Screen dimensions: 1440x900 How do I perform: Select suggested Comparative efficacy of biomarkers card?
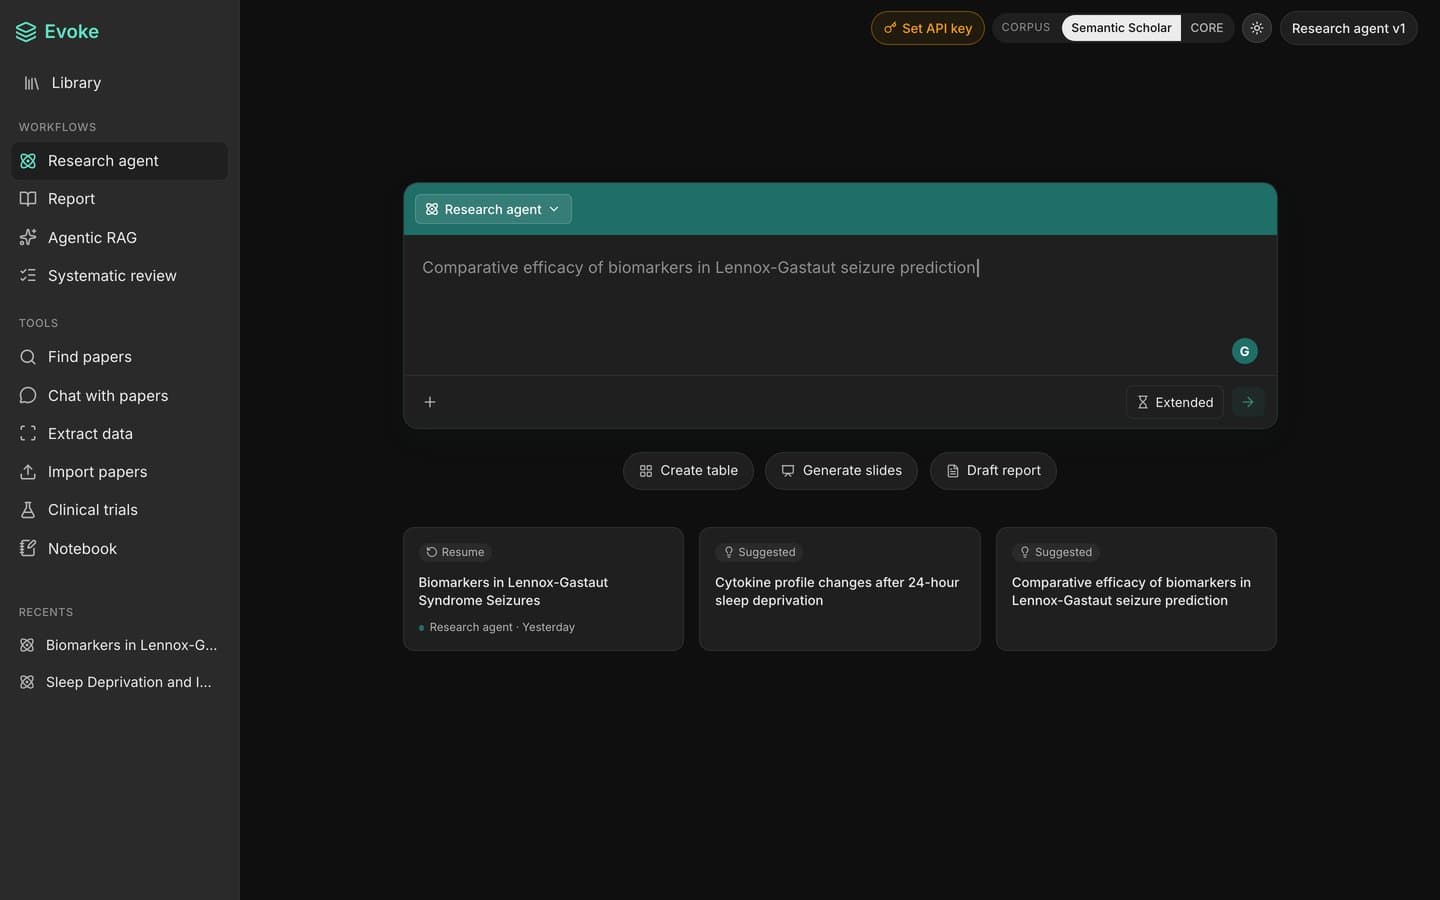pyautogui.click(x=1136, y=589)
